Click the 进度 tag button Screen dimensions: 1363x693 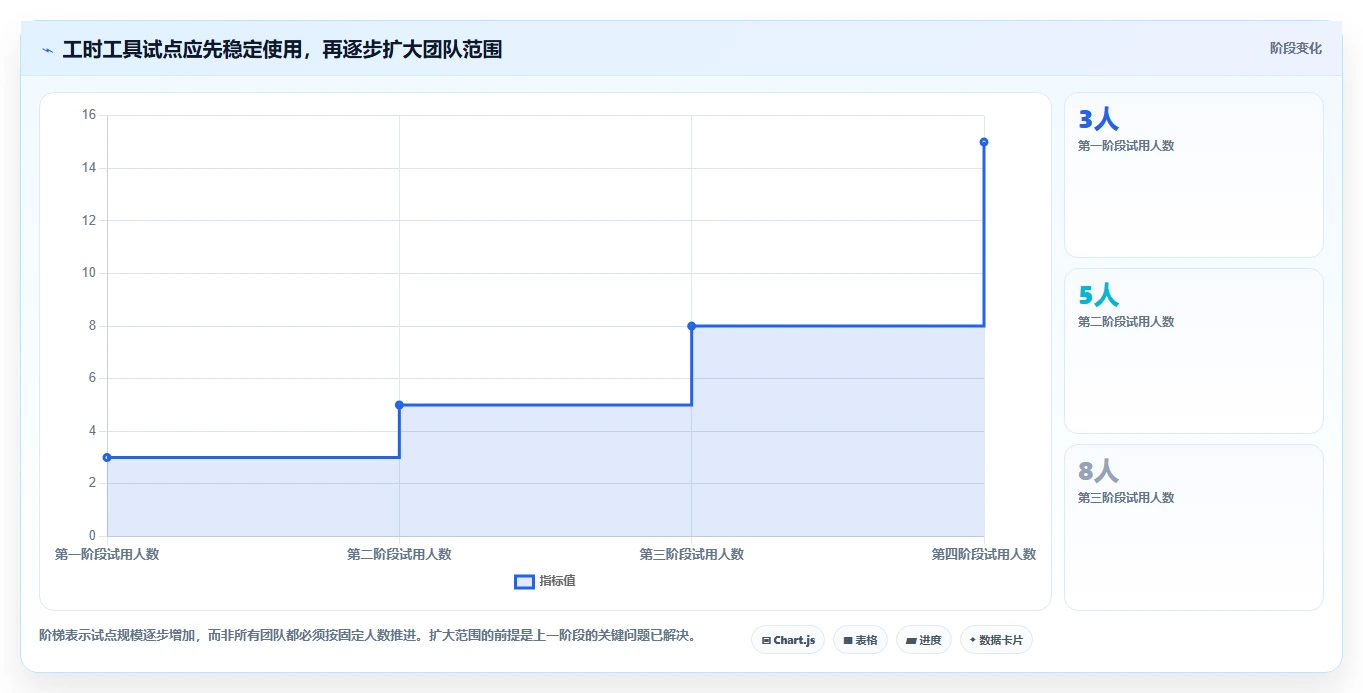924,640
